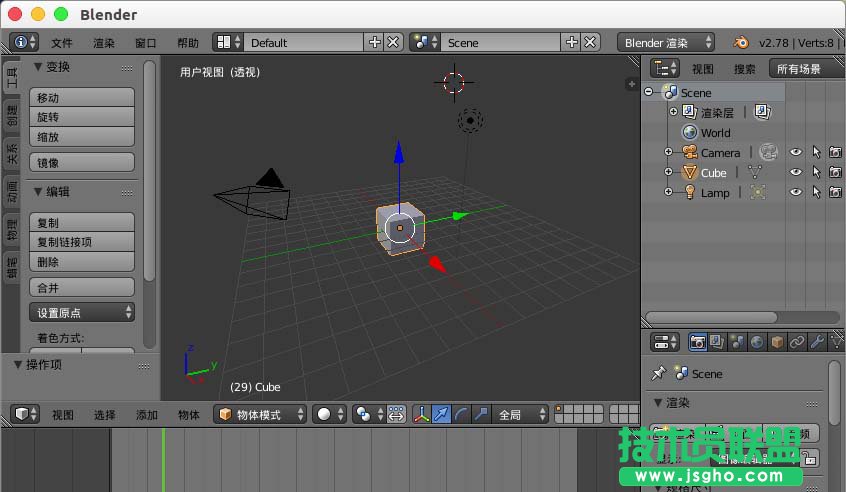This screenshot has height=492, width=846.
Task: Click the 合并 button
Action: pos(82,287)
